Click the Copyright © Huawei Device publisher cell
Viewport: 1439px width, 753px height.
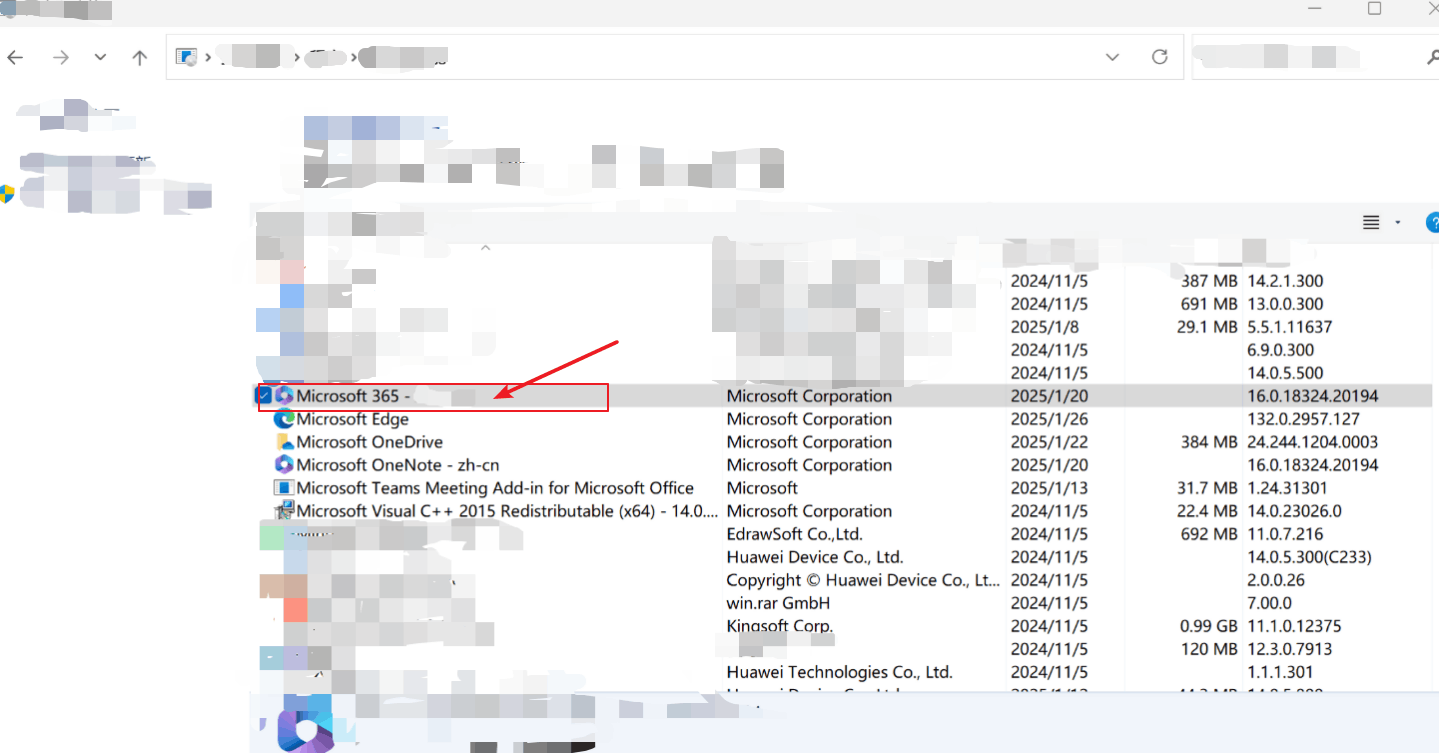click(x=863, y=580)
